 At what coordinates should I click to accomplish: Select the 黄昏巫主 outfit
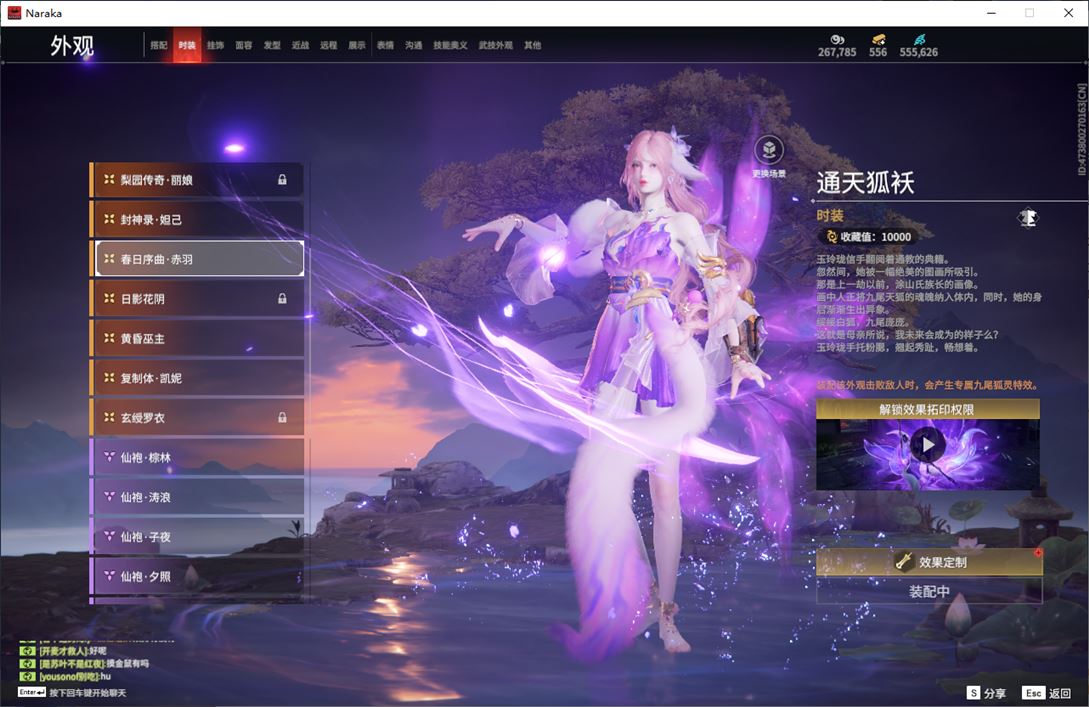click(197, 338)
